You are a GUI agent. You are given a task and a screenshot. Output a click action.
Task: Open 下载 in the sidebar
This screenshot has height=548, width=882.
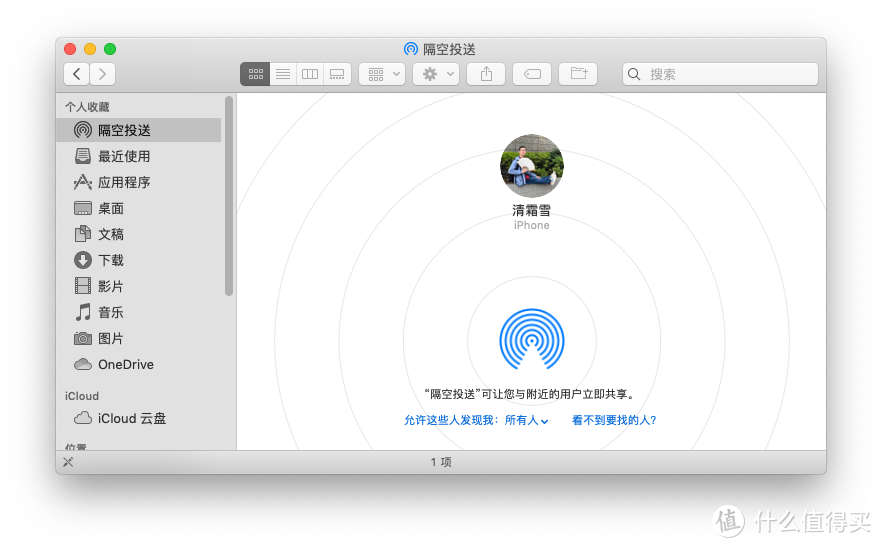pyautogui.click(x=139, y=260)
